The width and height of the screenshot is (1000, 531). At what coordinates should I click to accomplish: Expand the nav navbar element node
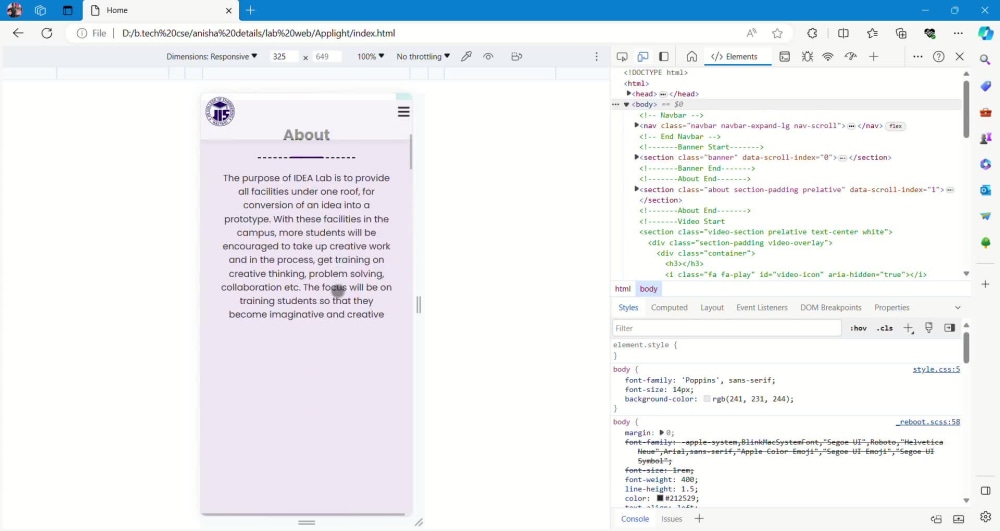tap(636, 126)
